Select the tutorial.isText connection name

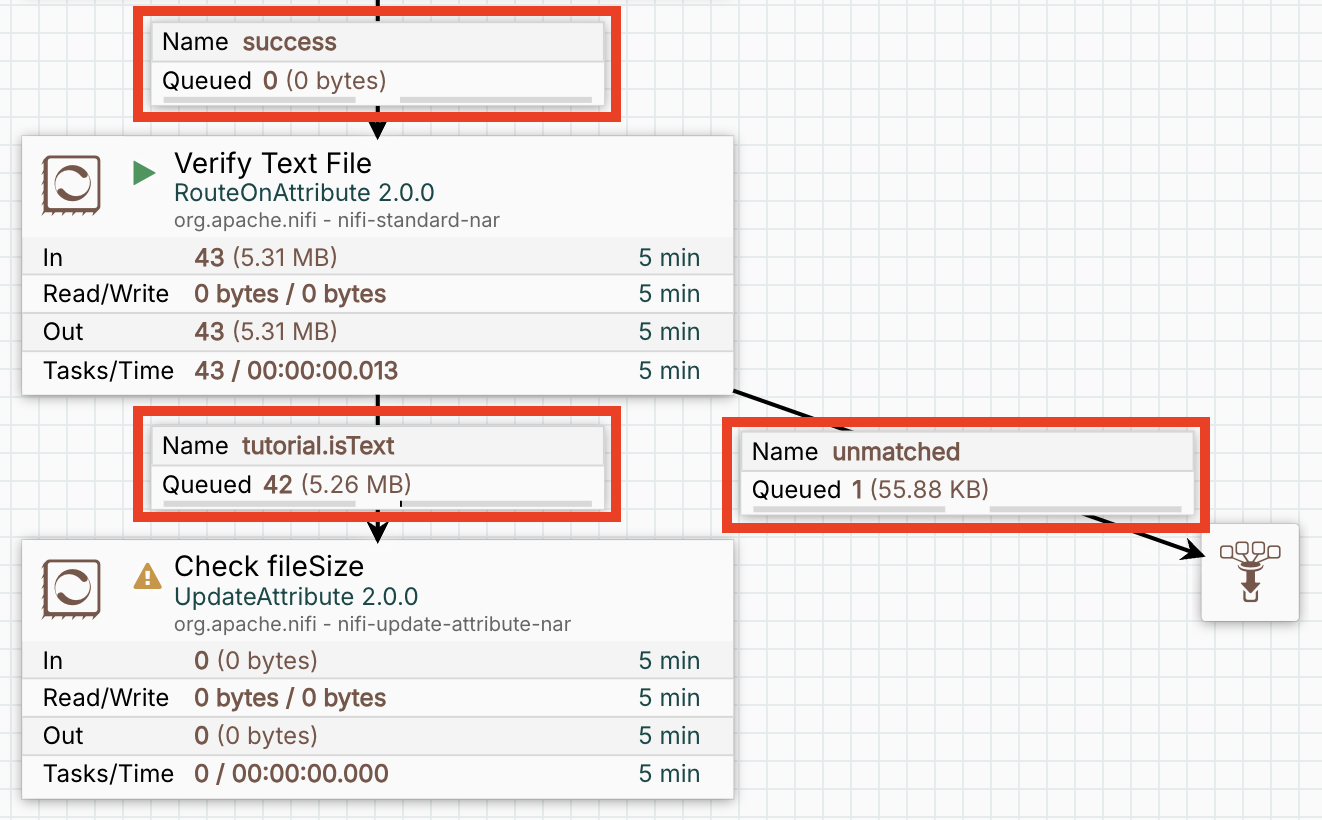[x=318, y=445]
